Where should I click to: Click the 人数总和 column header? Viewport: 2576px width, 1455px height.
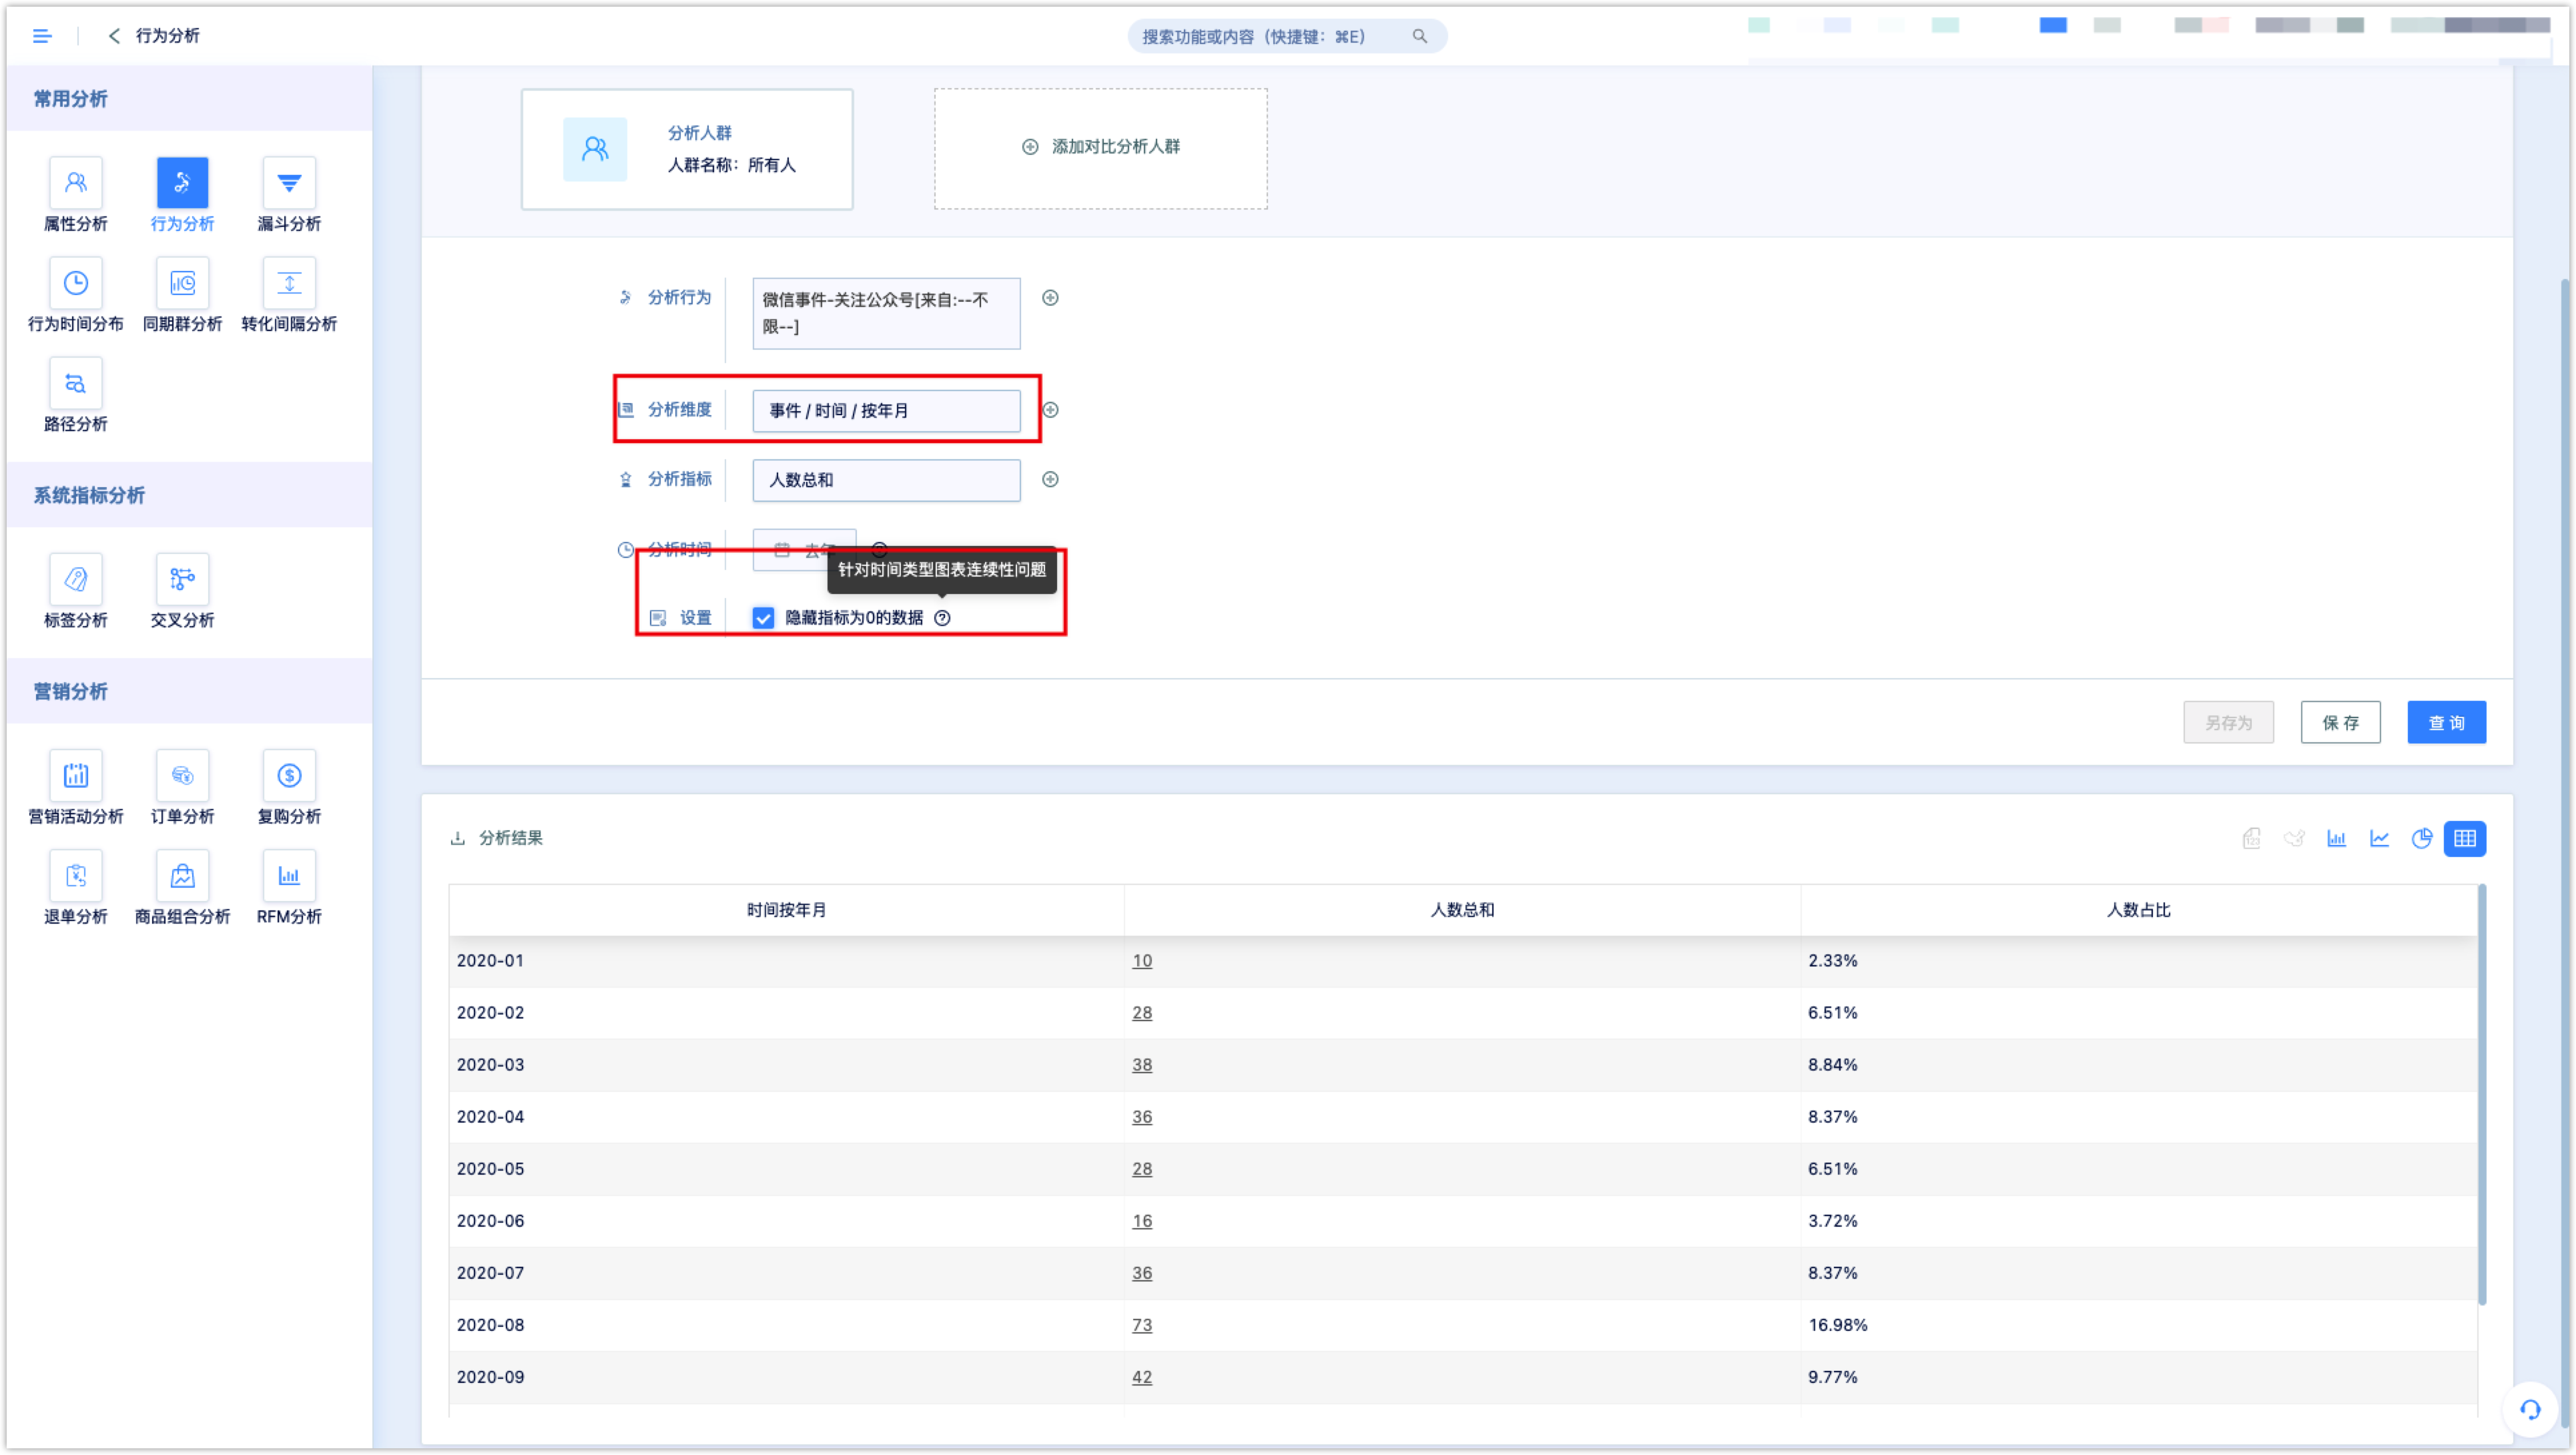pos(1462,909)
